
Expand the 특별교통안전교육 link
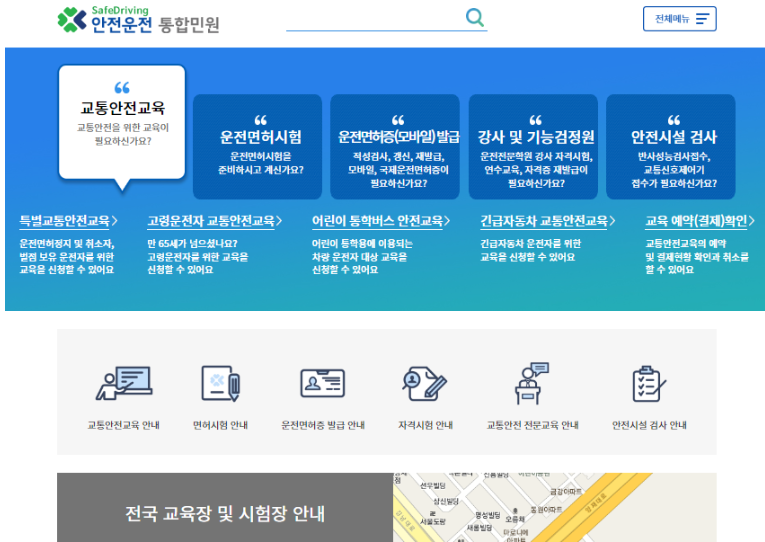[x=68, y=221]
